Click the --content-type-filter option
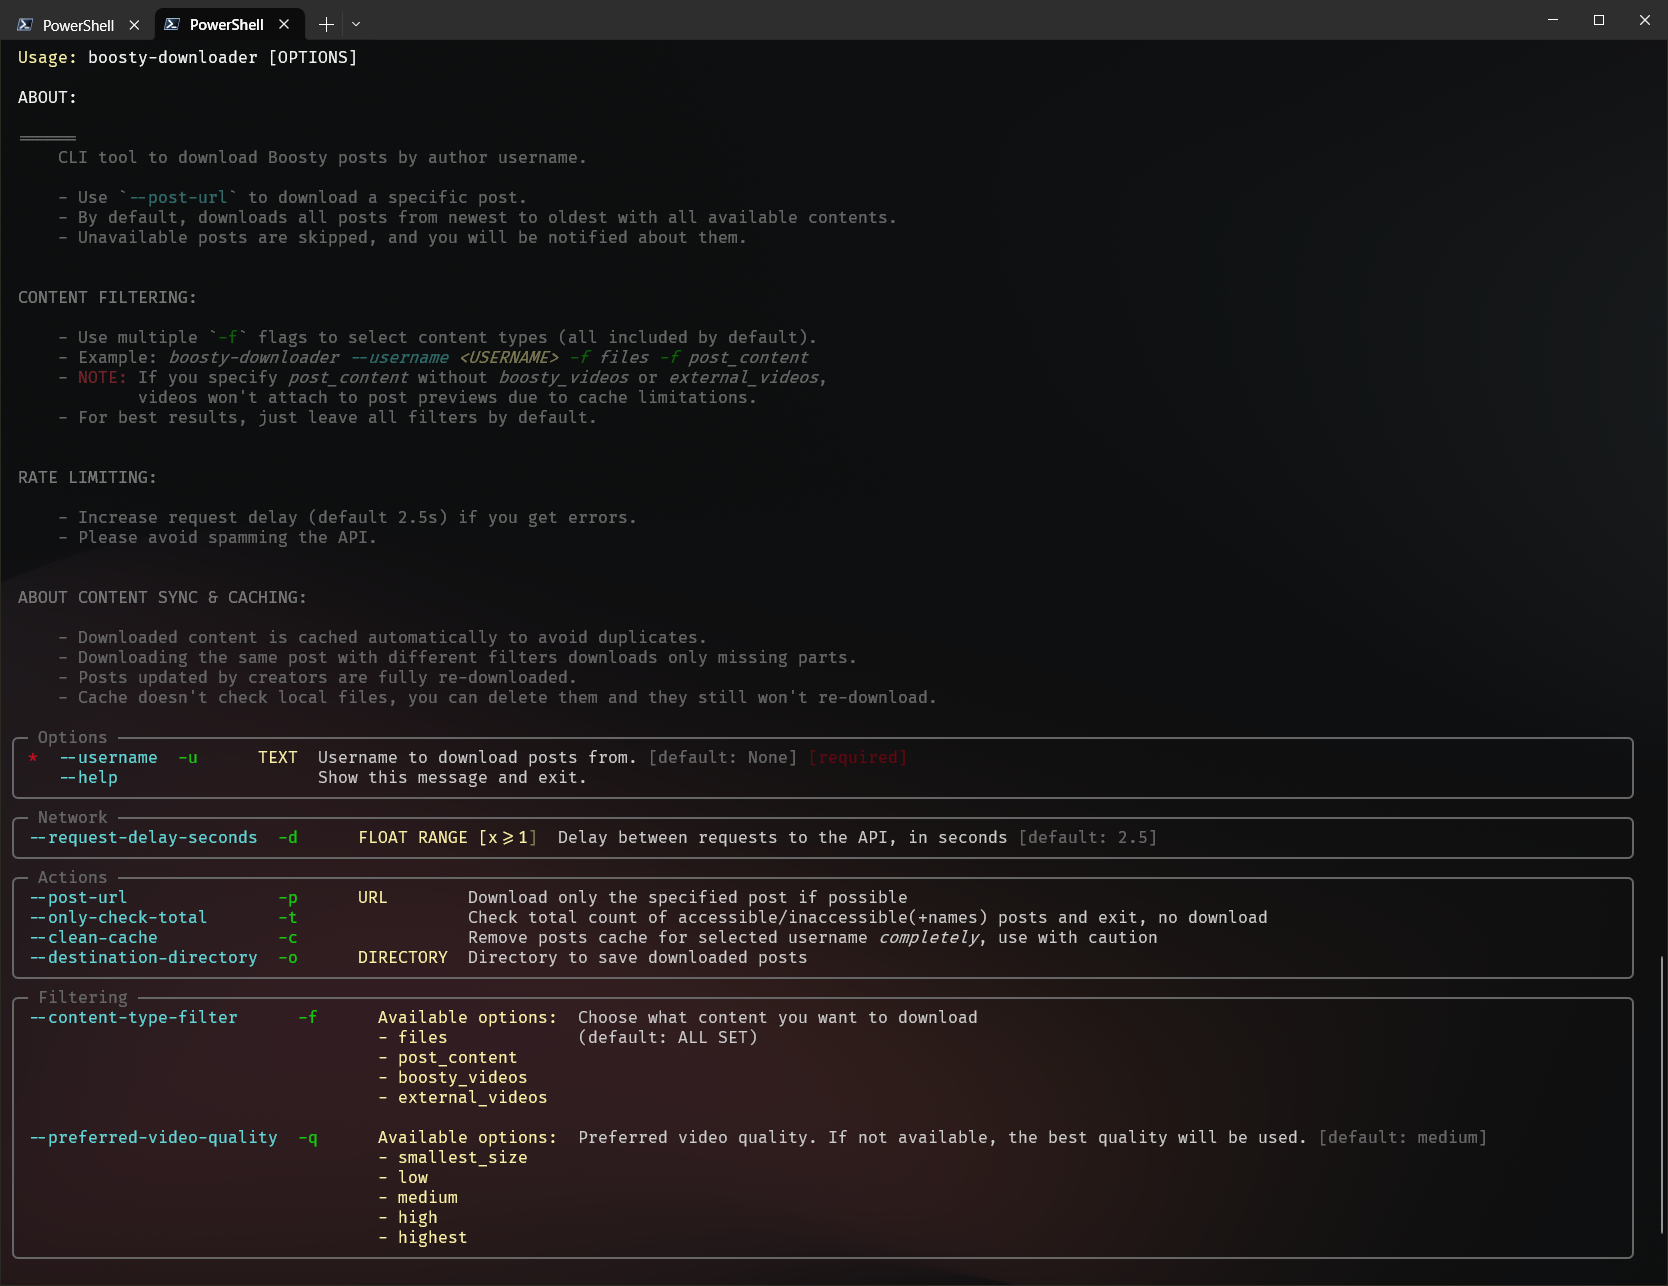 tap(134, 1017)
